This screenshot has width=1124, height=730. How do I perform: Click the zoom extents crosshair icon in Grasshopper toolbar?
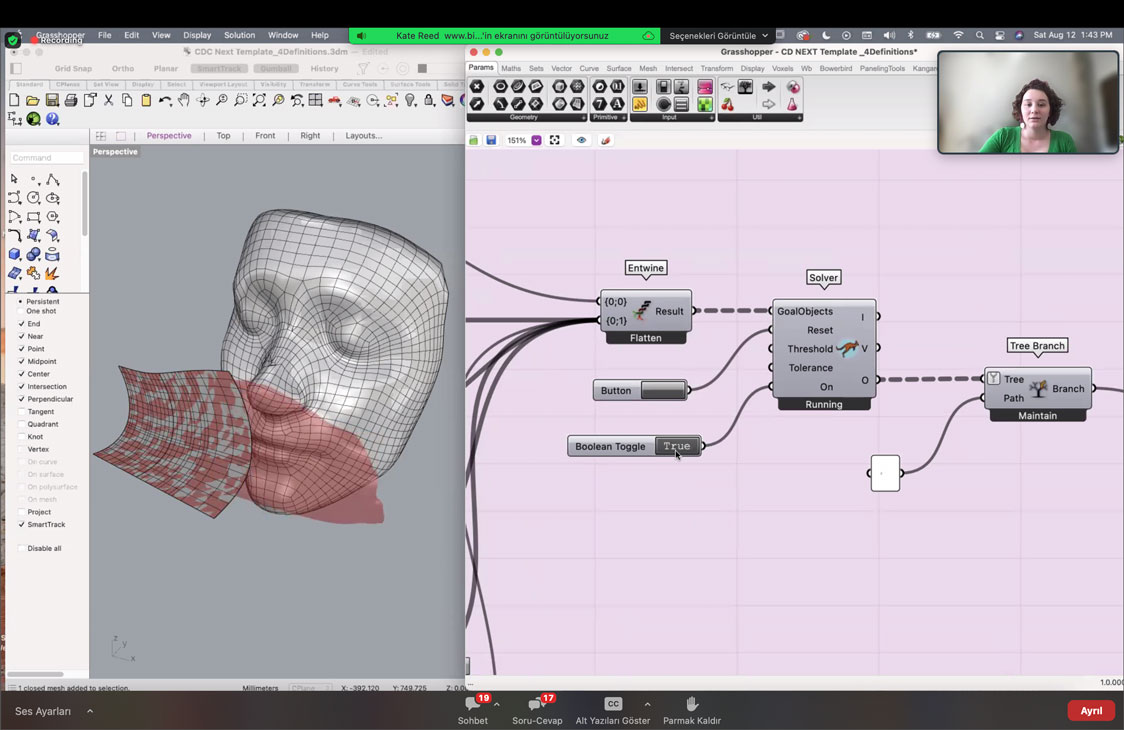point(556,140)
